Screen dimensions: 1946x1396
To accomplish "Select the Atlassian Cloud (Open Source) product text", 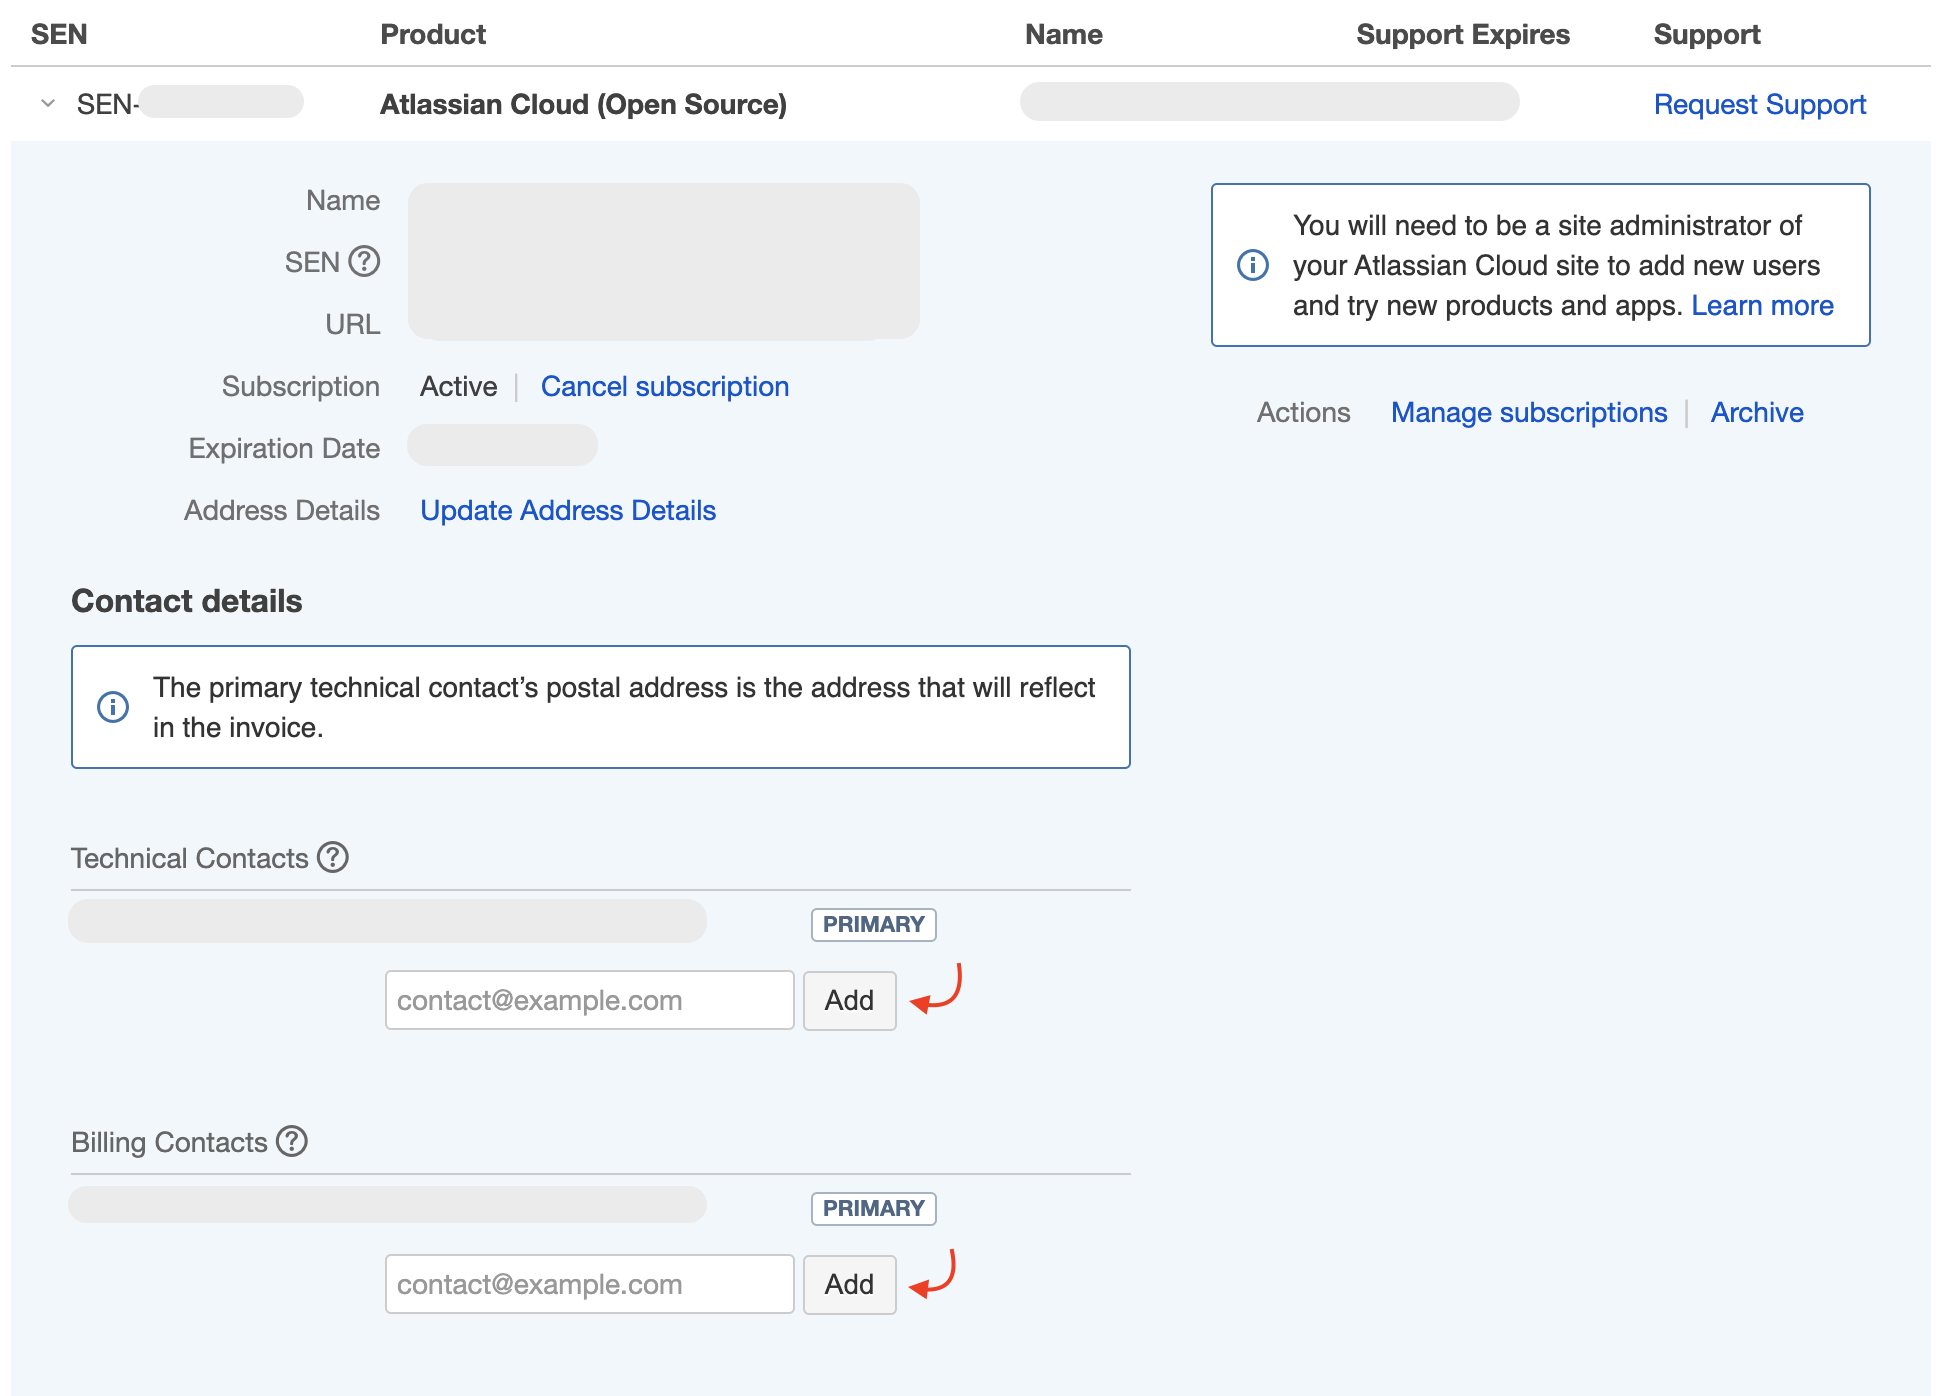I will pos(583,104).
